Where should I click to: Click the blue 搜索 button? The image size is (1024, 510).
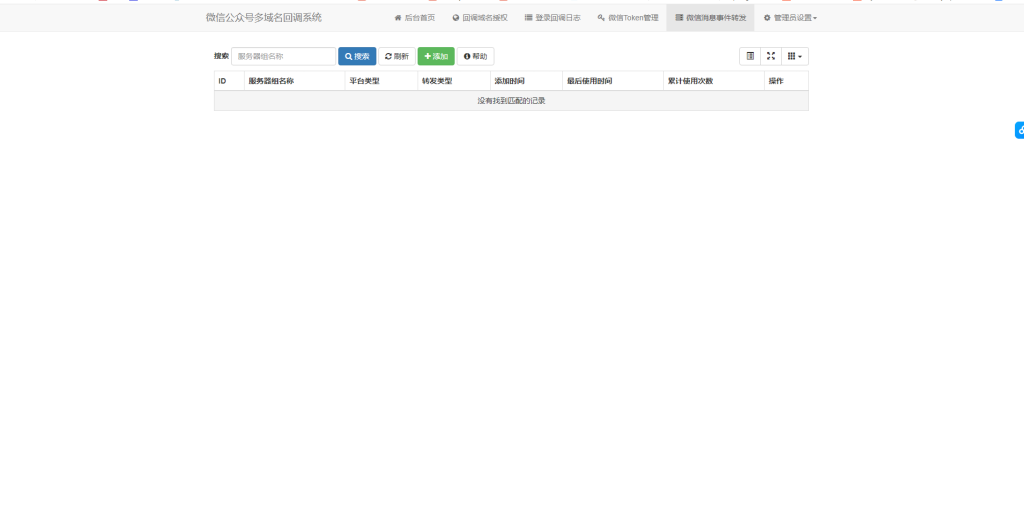click(x=357, y=56)
